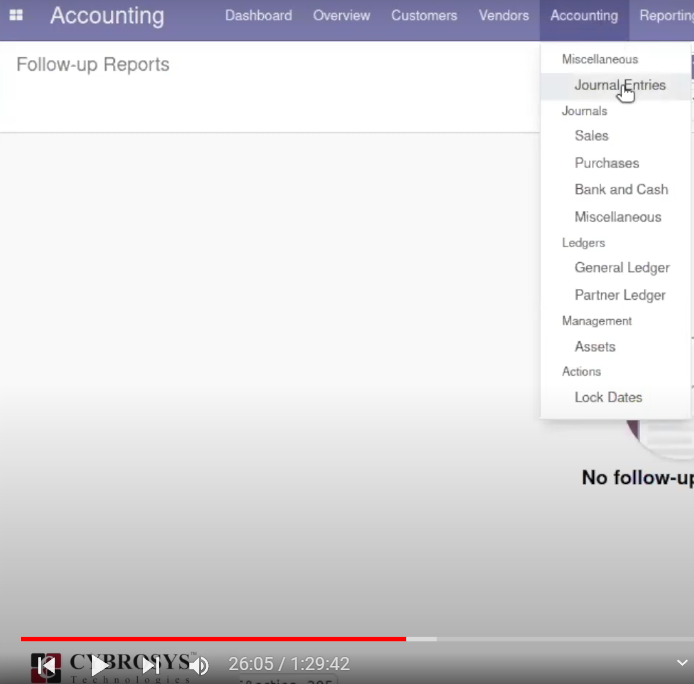Open the General Ledger
Image resolution: width=694 pixels, height=684 pixels.
(622, 268)
